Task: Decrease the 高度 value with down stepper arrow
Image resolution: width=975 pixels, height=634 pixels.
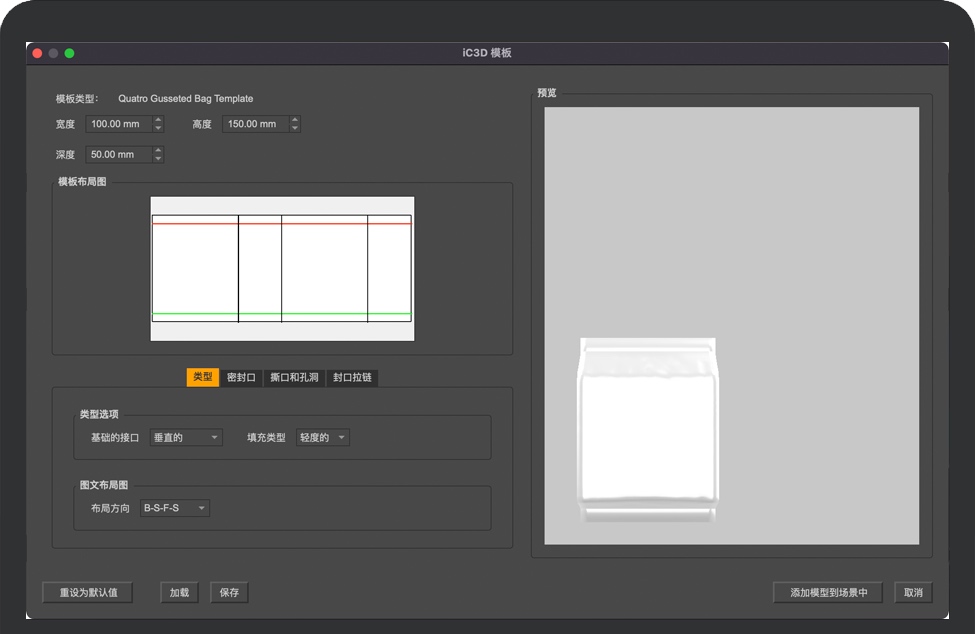Action: [295, 129]
